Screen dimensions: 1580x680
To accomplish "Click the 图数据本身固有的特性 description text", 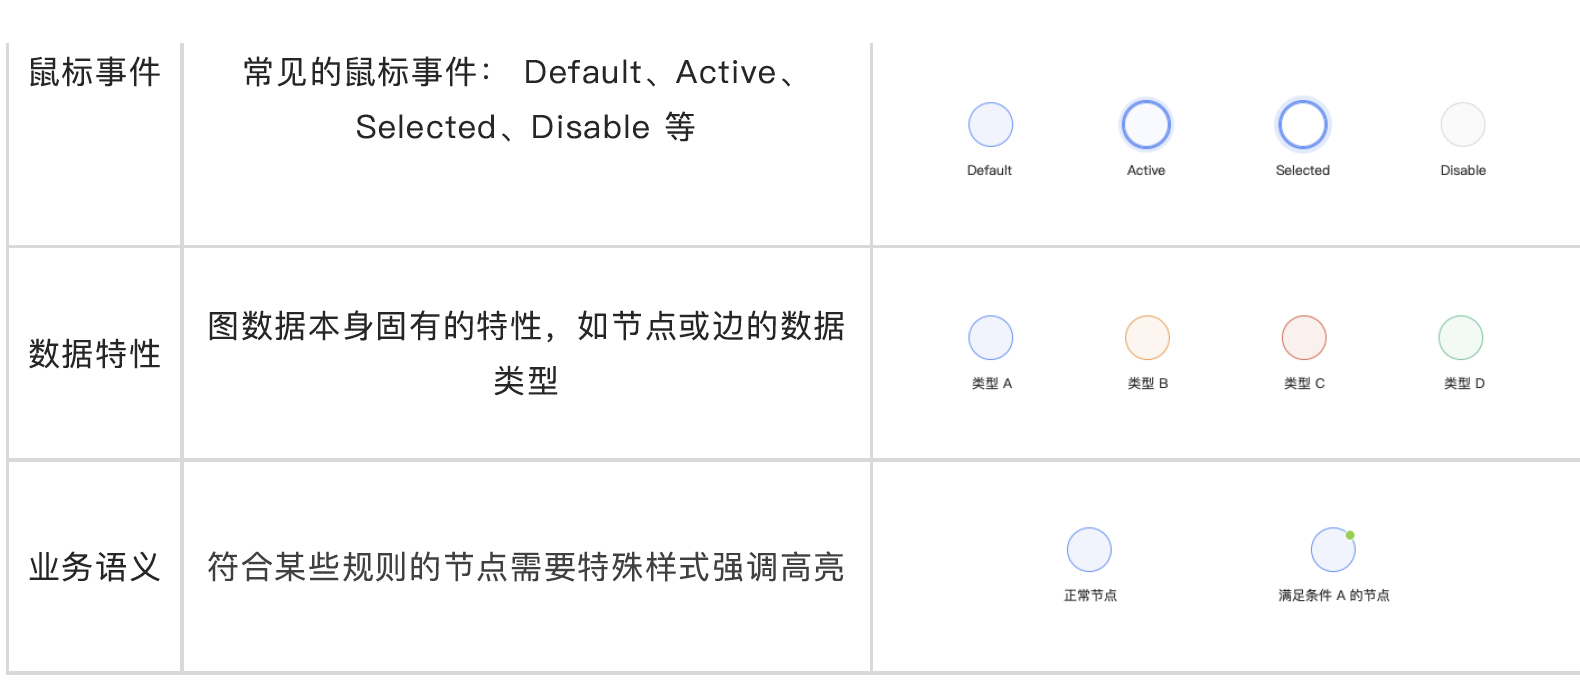I will click(526, 353).
